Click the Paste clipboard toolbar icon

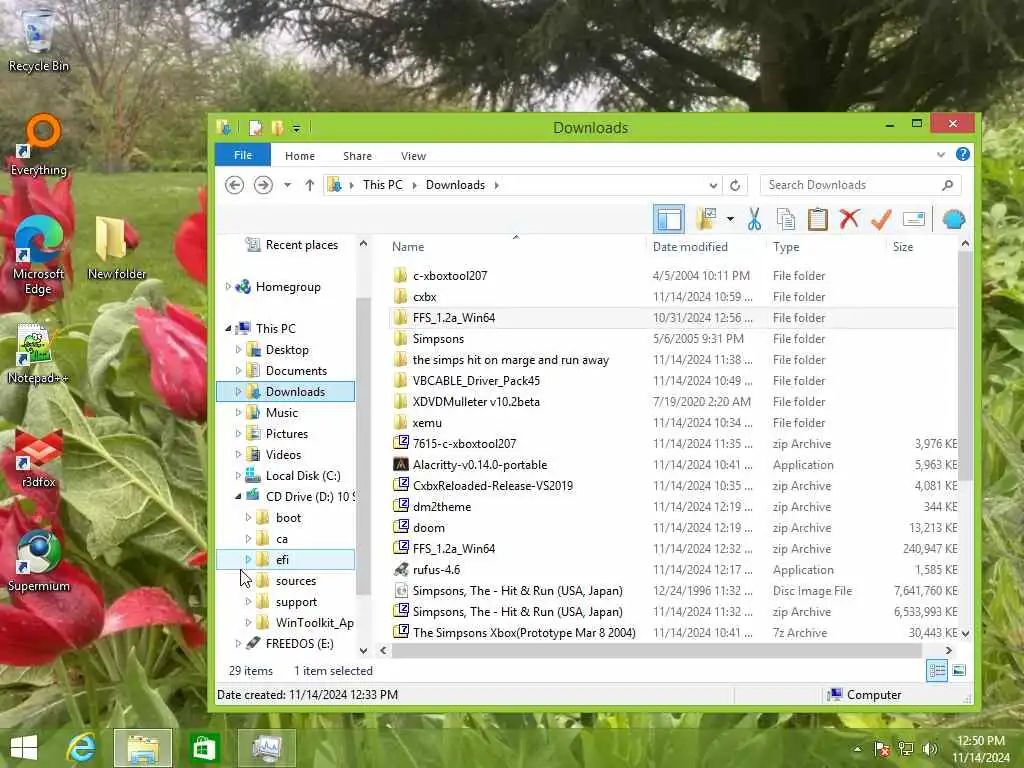[817, 219]
